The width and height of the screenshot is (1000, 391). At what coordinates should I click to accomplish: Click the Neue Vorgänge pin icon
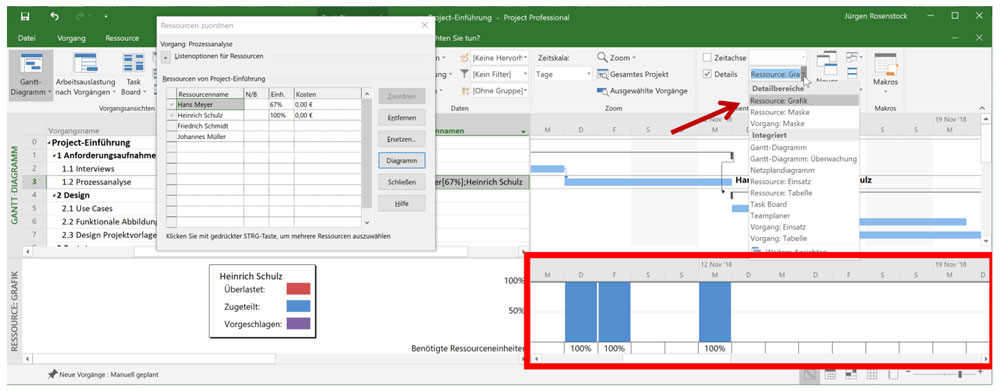[x=52, y=374]
